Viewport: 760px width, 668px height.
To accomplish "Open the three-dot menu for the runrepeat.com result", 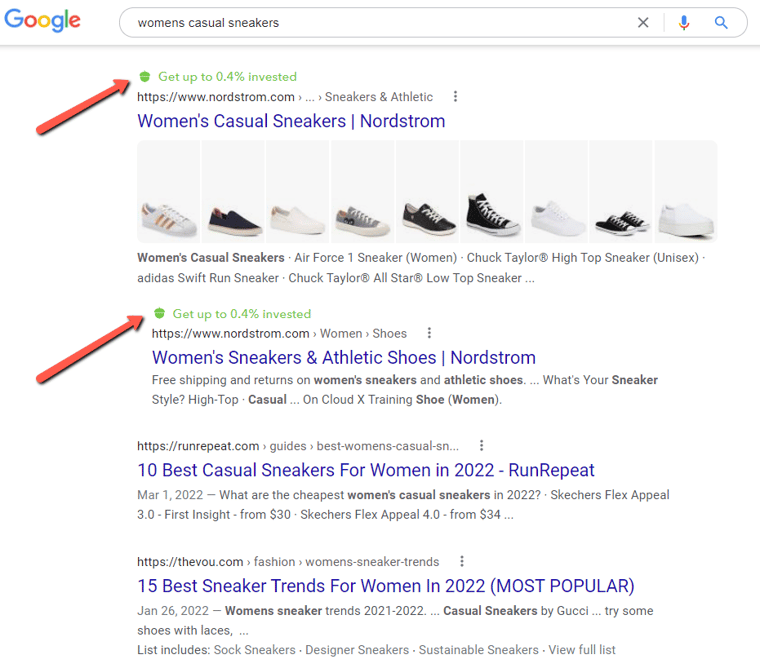I will coord(481,445).
